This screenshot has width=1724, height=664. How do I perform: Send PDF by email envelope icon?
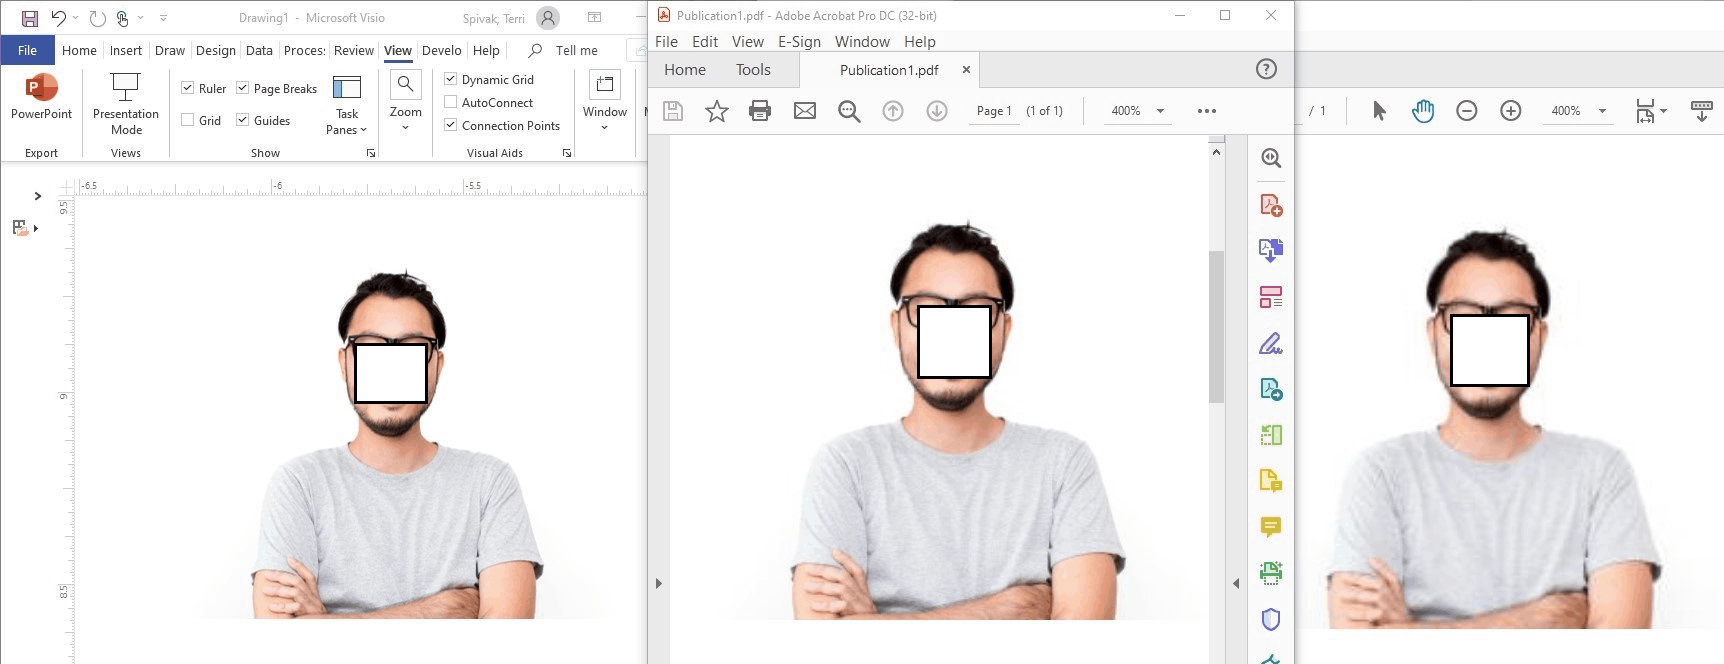(805, 111)
